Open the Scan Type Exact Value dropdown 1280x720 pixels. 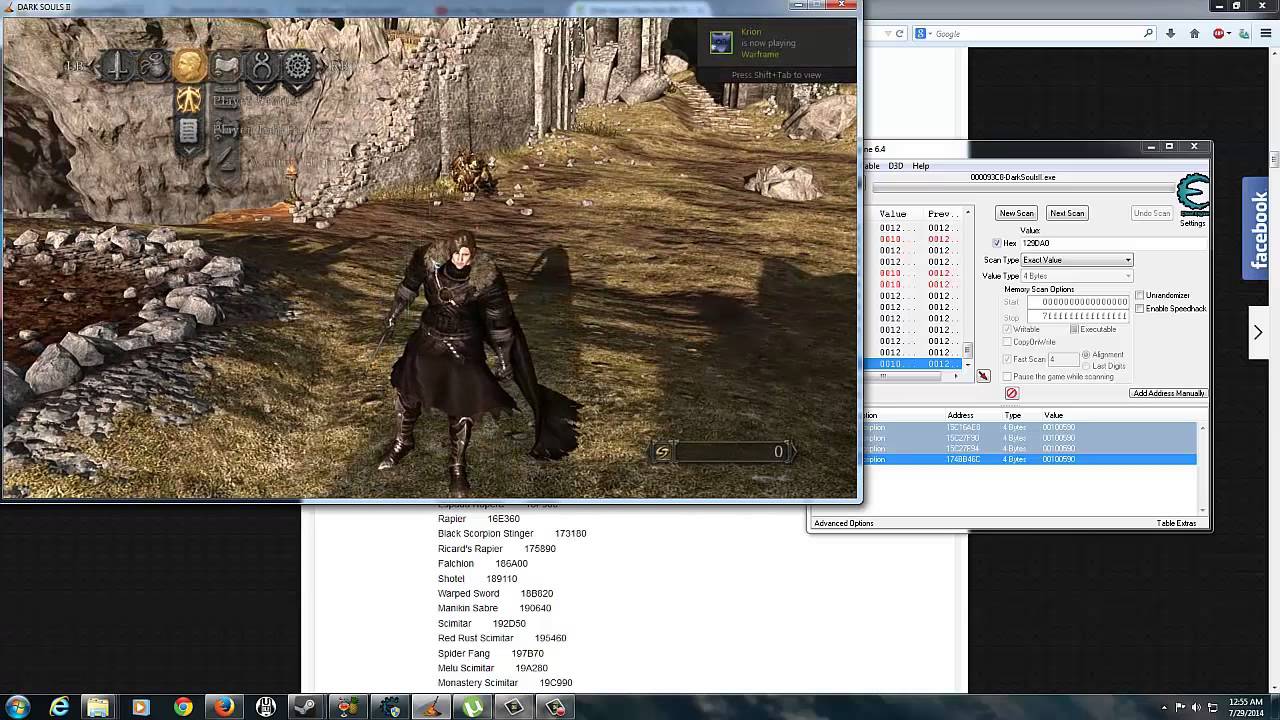pyautogui.click(x=1076, y=260)
